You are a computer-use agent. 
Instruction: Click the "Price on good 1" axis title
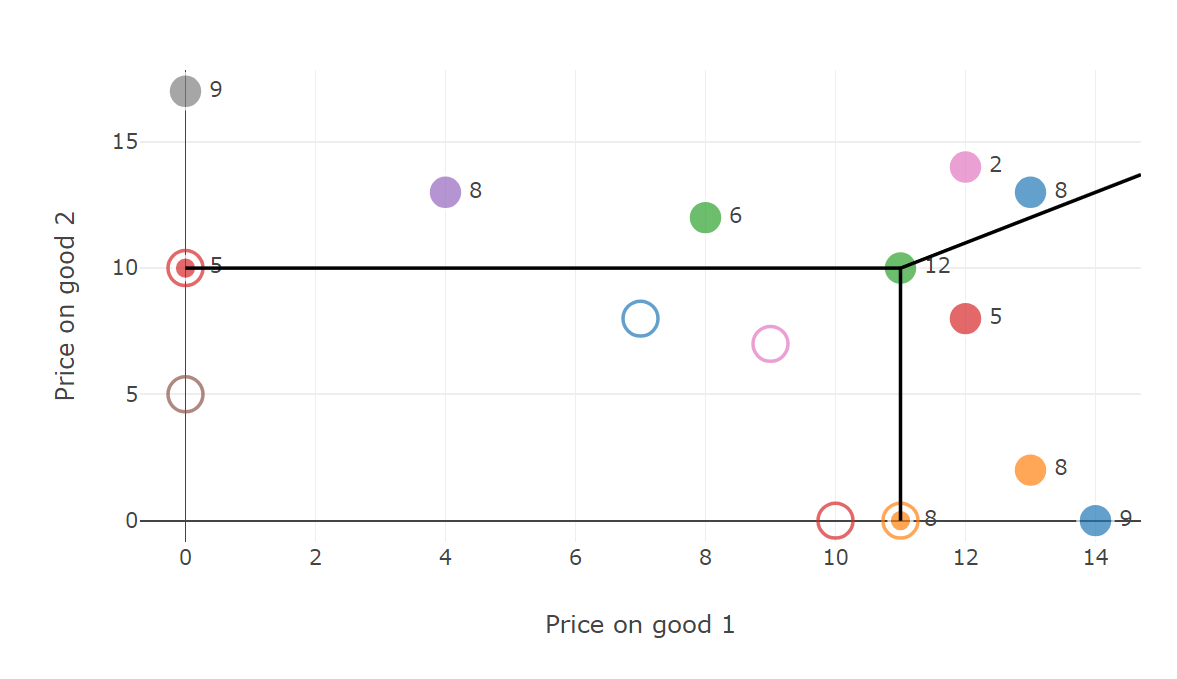[x=640, y=625]
